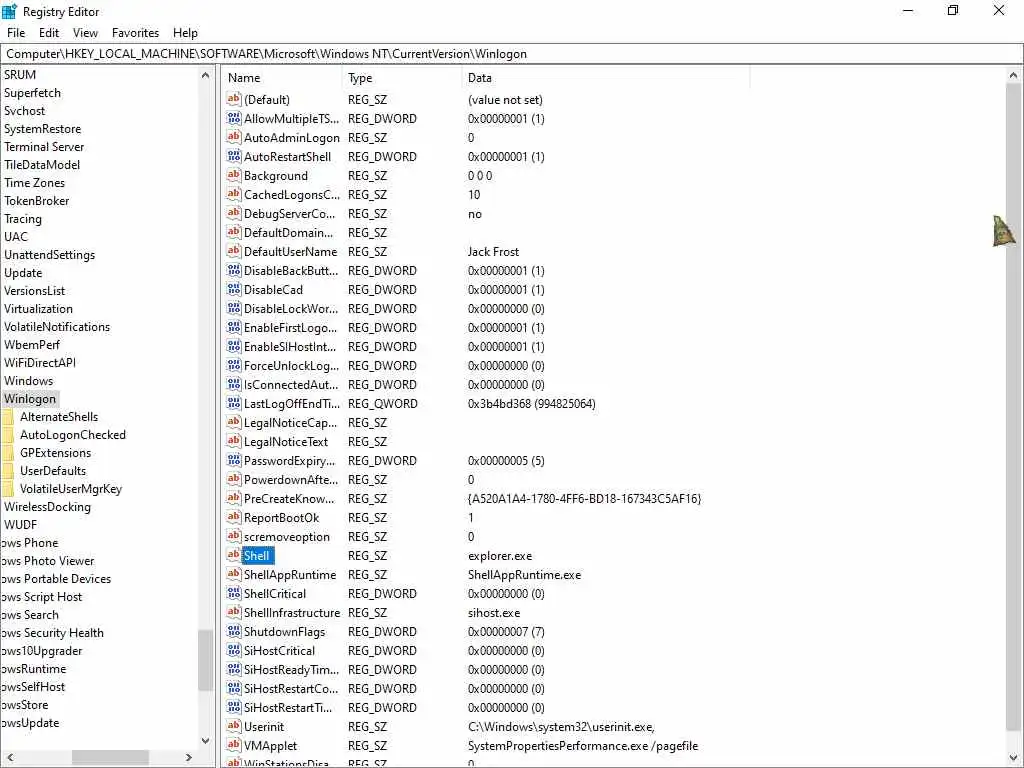Click the icon beside VMApplet
Image resolution: width=1024 pixels, height=768 pixels.
pyautogui.click(x=233, y=745)
